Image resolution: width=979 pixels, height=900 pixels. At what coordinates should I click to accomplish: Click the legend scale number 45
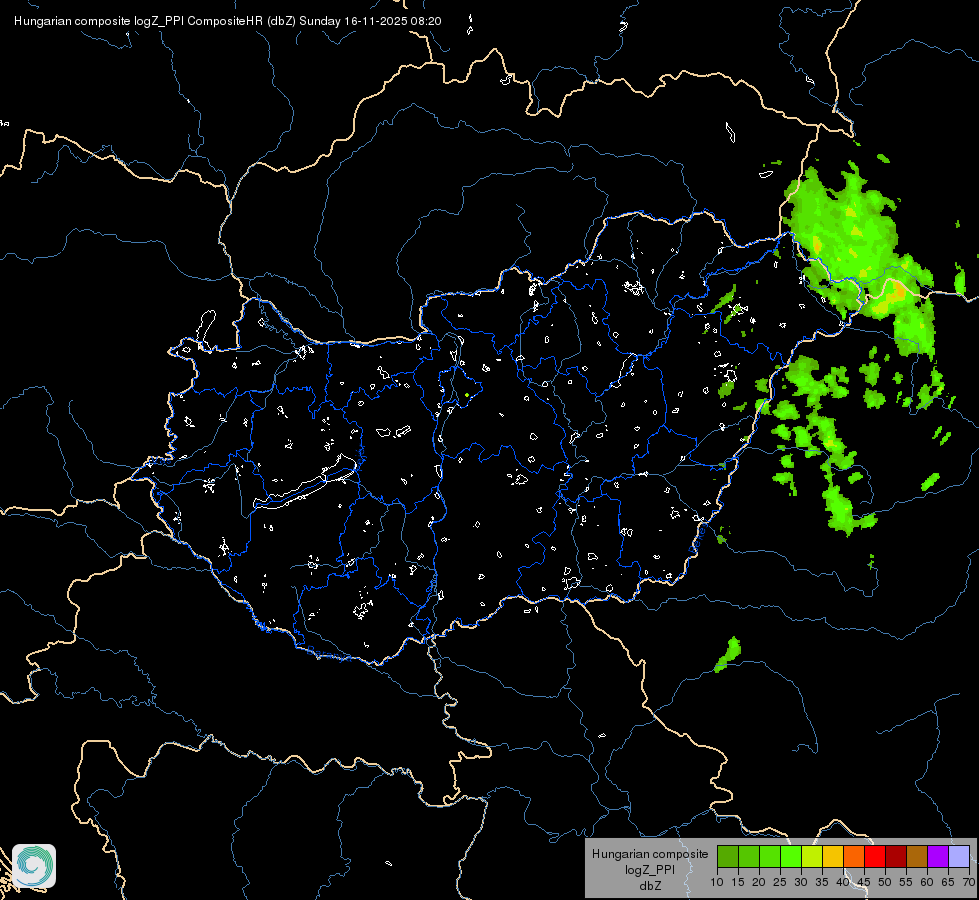pos(864,883)
